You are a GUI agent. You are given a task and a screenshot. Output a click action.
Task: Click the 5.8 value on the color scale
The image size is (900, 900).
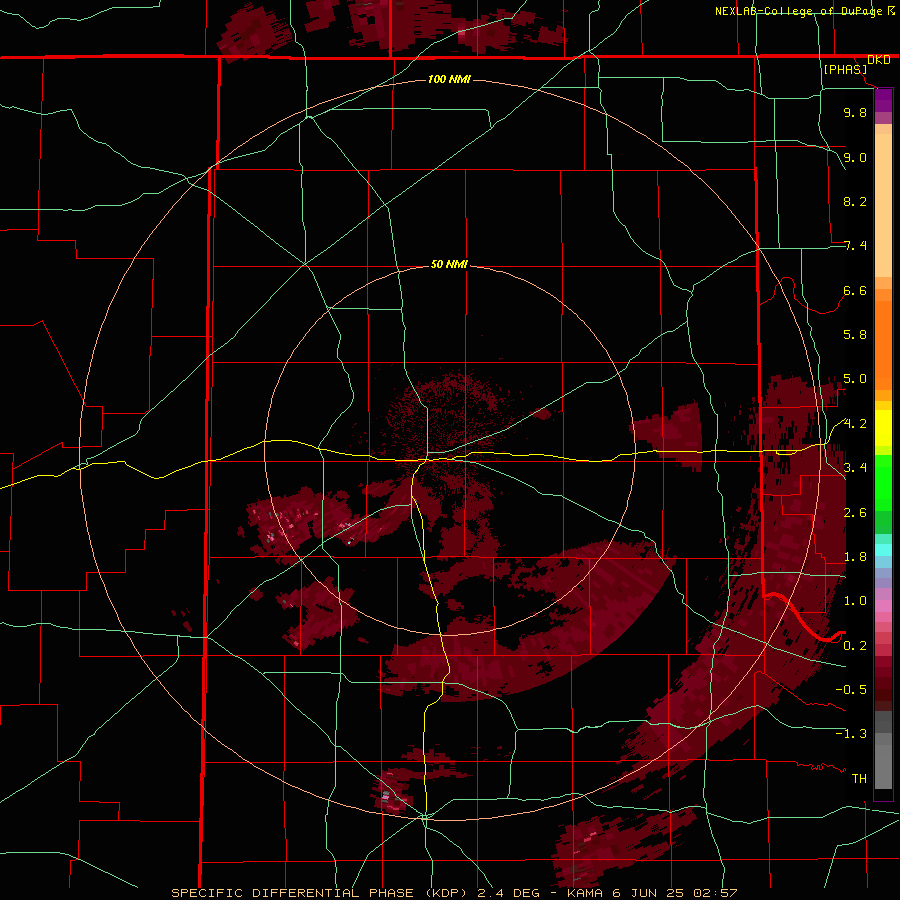point(855,335)
